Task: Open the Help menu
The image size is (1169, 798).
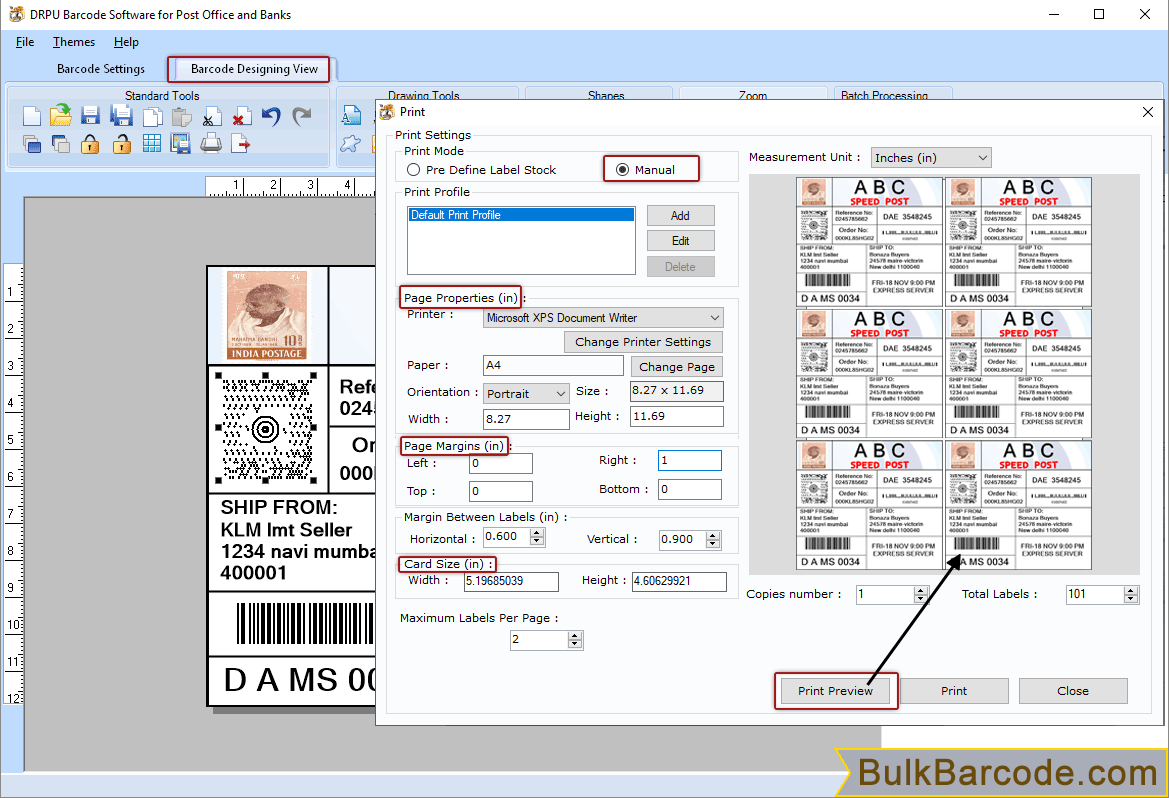Action: pyautogui.click(x=126, y=42)
